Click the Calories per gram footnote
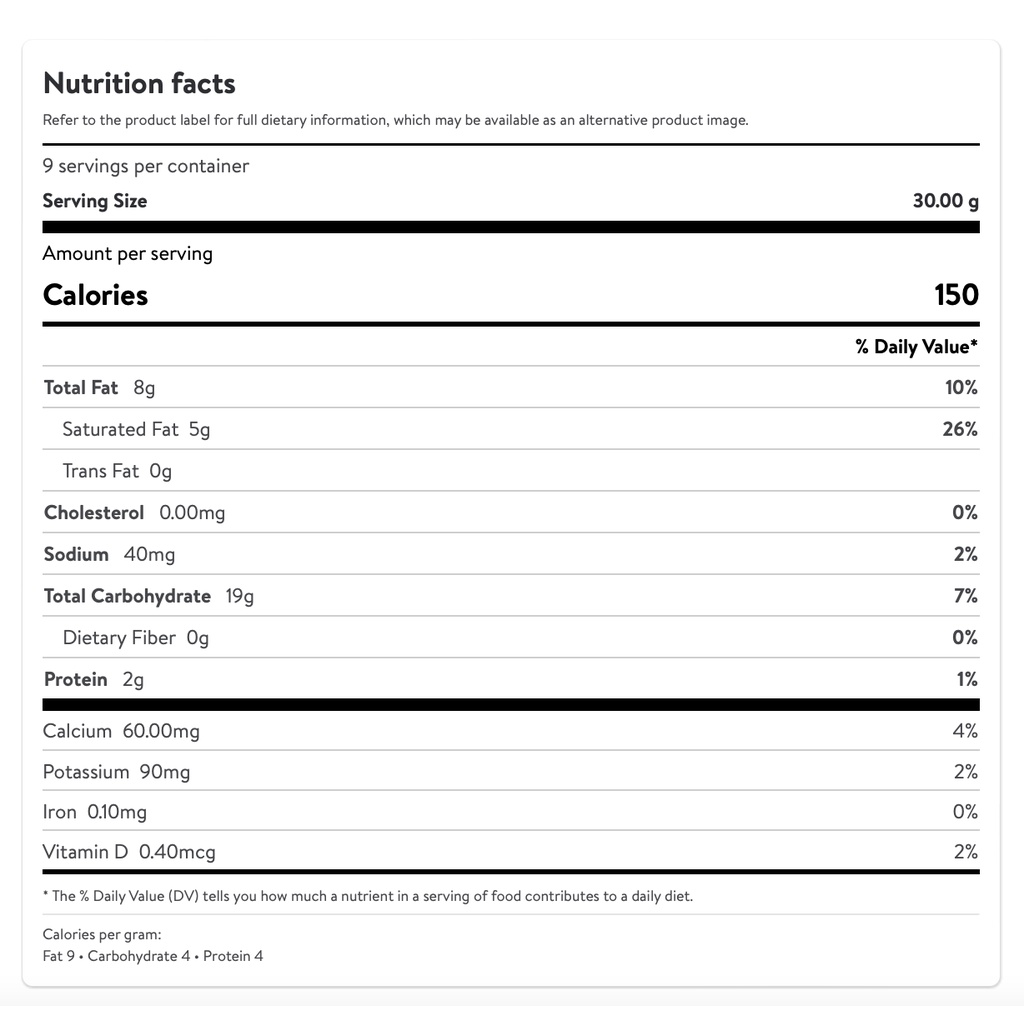 click(x=102, y=935)
